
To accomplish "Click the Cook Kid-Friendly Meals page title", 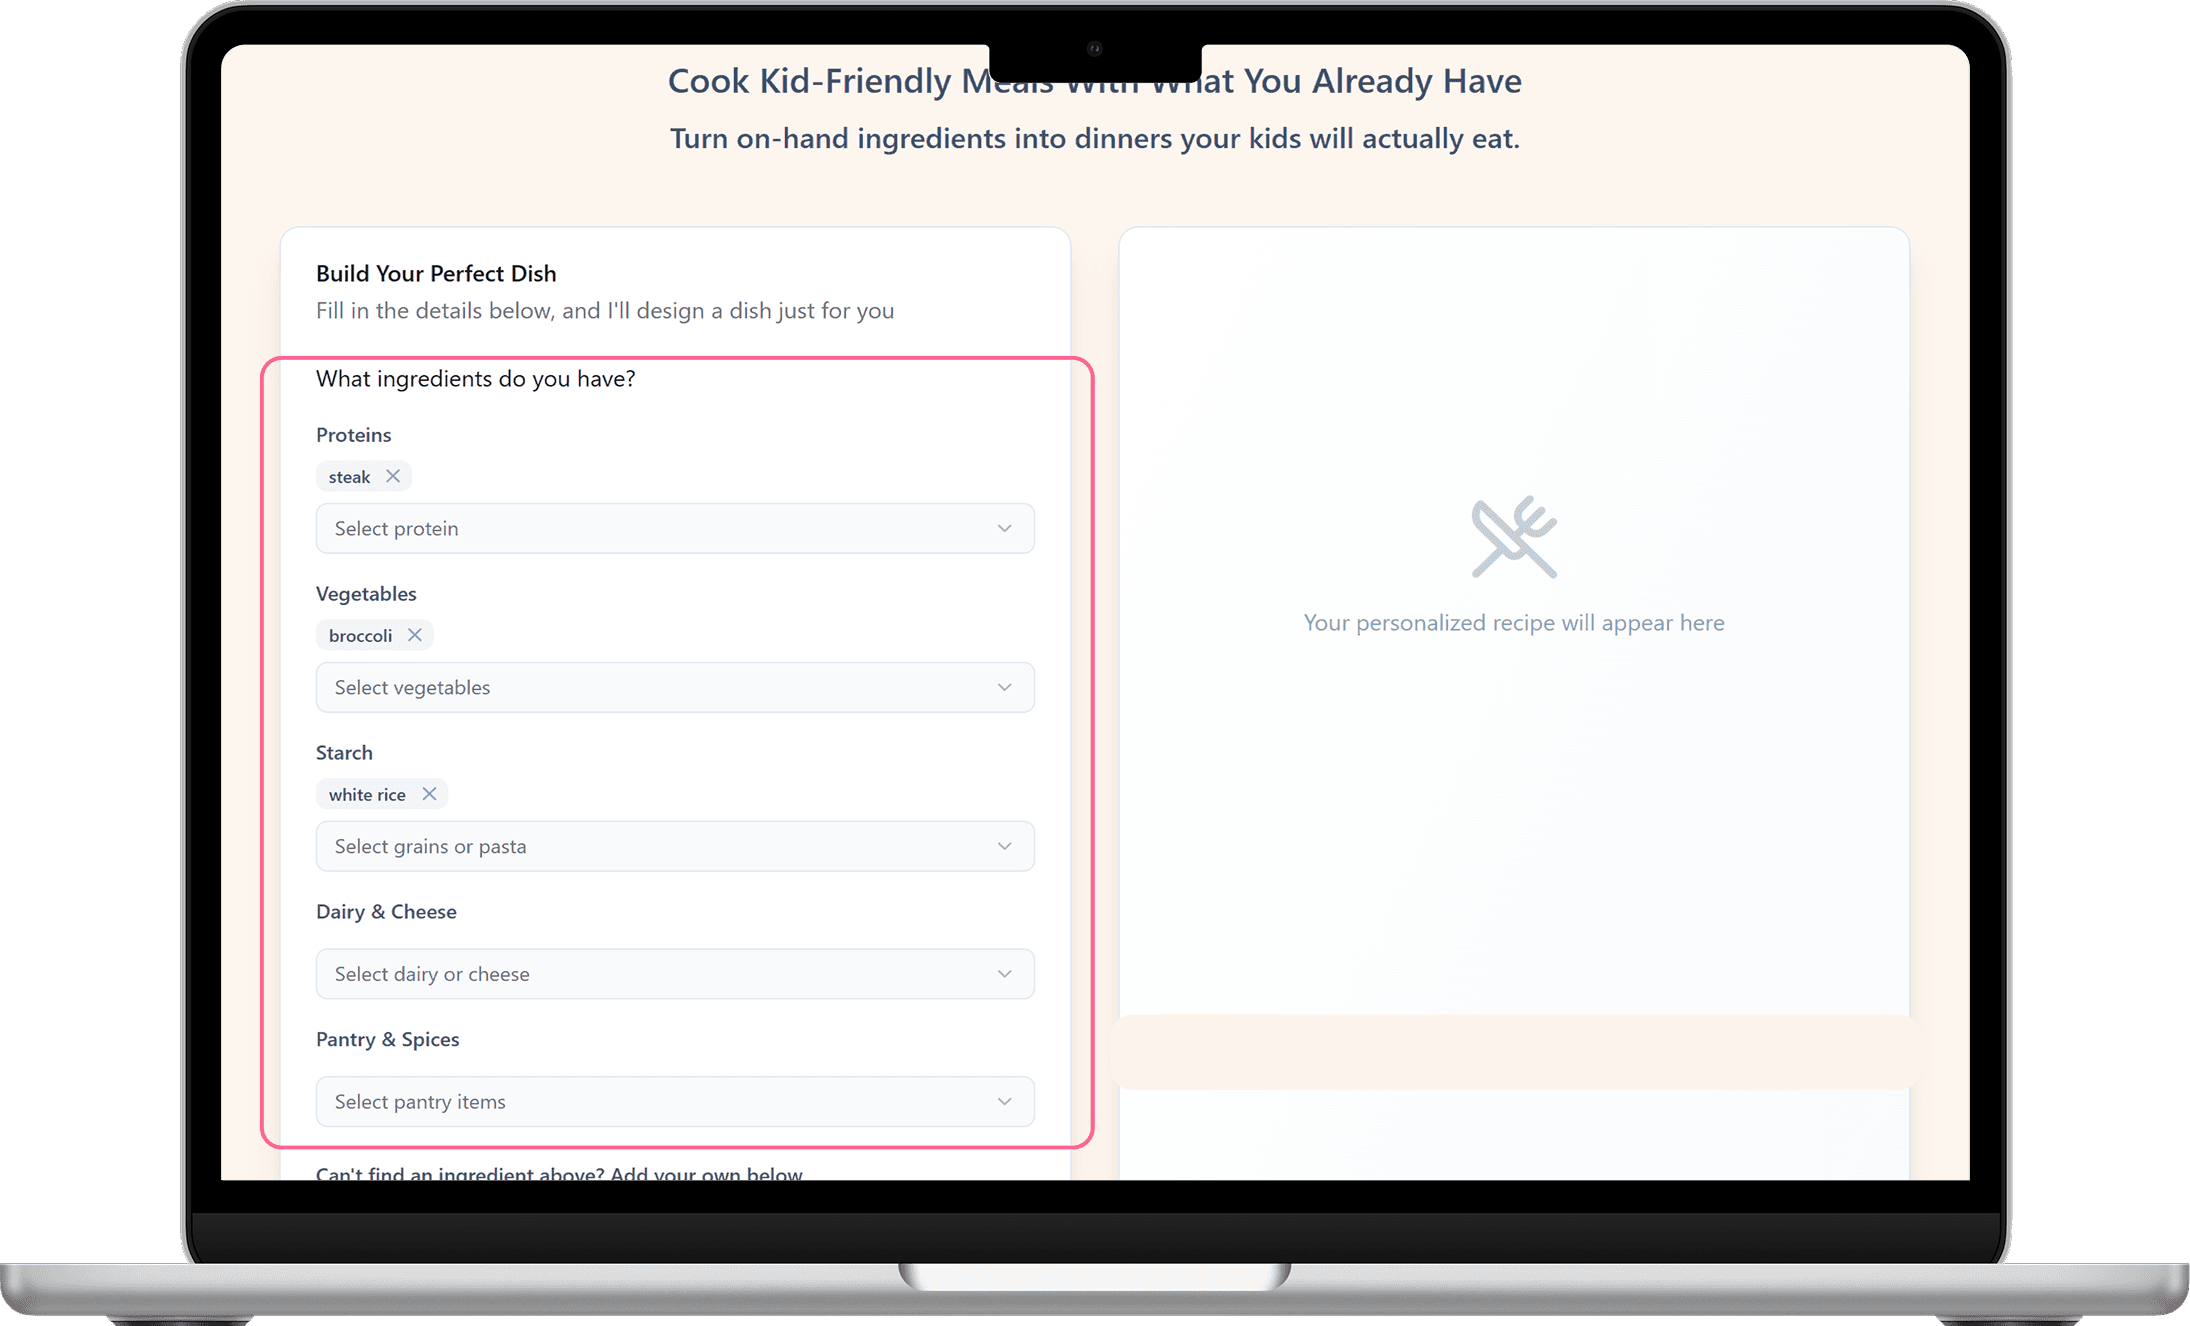I will pyautogui.click(x=1094, y=81).
